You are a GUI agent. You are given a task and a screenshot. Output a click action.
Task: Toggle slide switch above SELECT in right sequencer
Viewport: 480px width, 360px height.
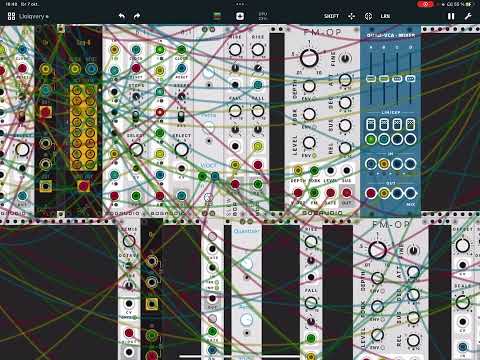point(181,117)
